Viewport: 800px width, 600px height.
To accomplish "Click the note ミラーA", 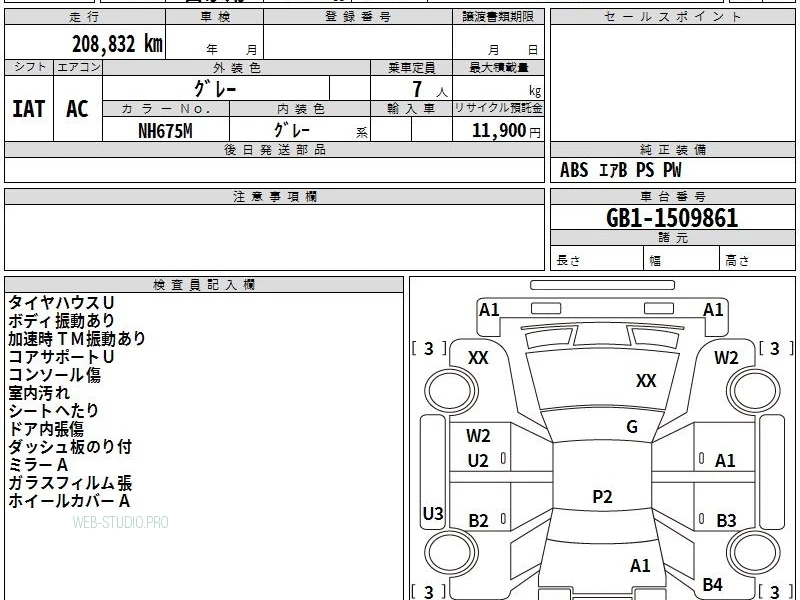I will tap(38, 465).
